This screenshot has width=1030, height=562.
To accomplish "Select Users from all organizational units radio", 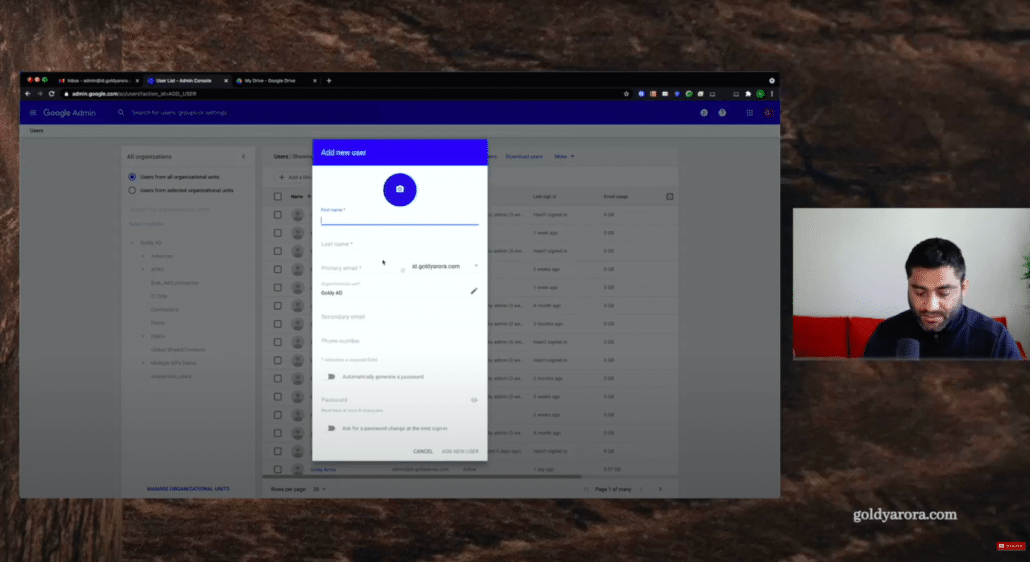I will [x=132, y=177].
